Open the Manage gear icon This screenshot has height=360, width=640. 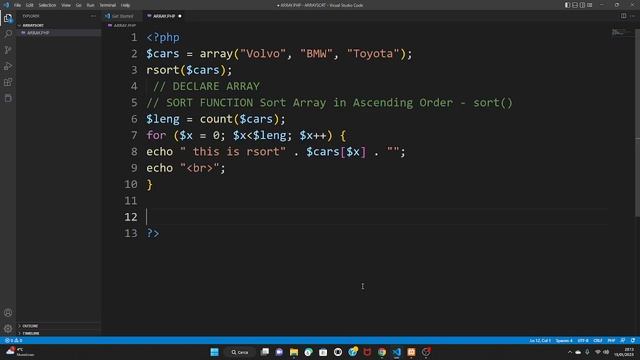[8, 329]
